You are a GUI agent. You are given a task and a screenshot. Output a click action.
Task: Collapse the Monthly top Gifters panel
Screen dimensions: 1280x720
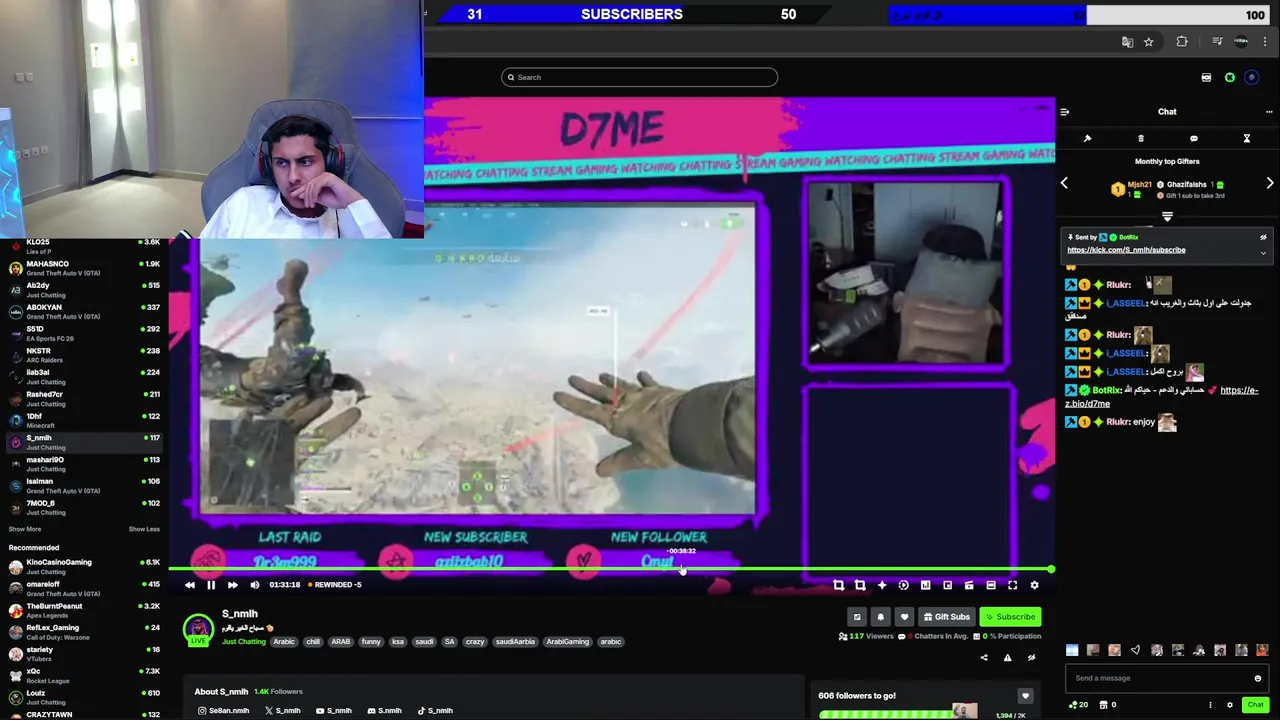[1167, 216]
